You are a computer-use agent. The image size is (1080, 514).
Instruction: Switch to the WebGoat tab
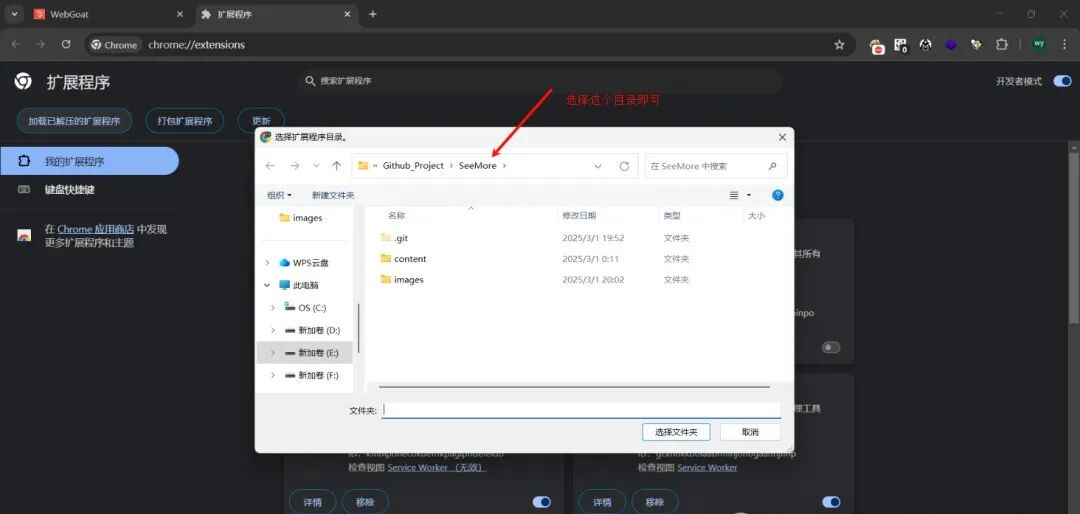click(x=110, y=14)
